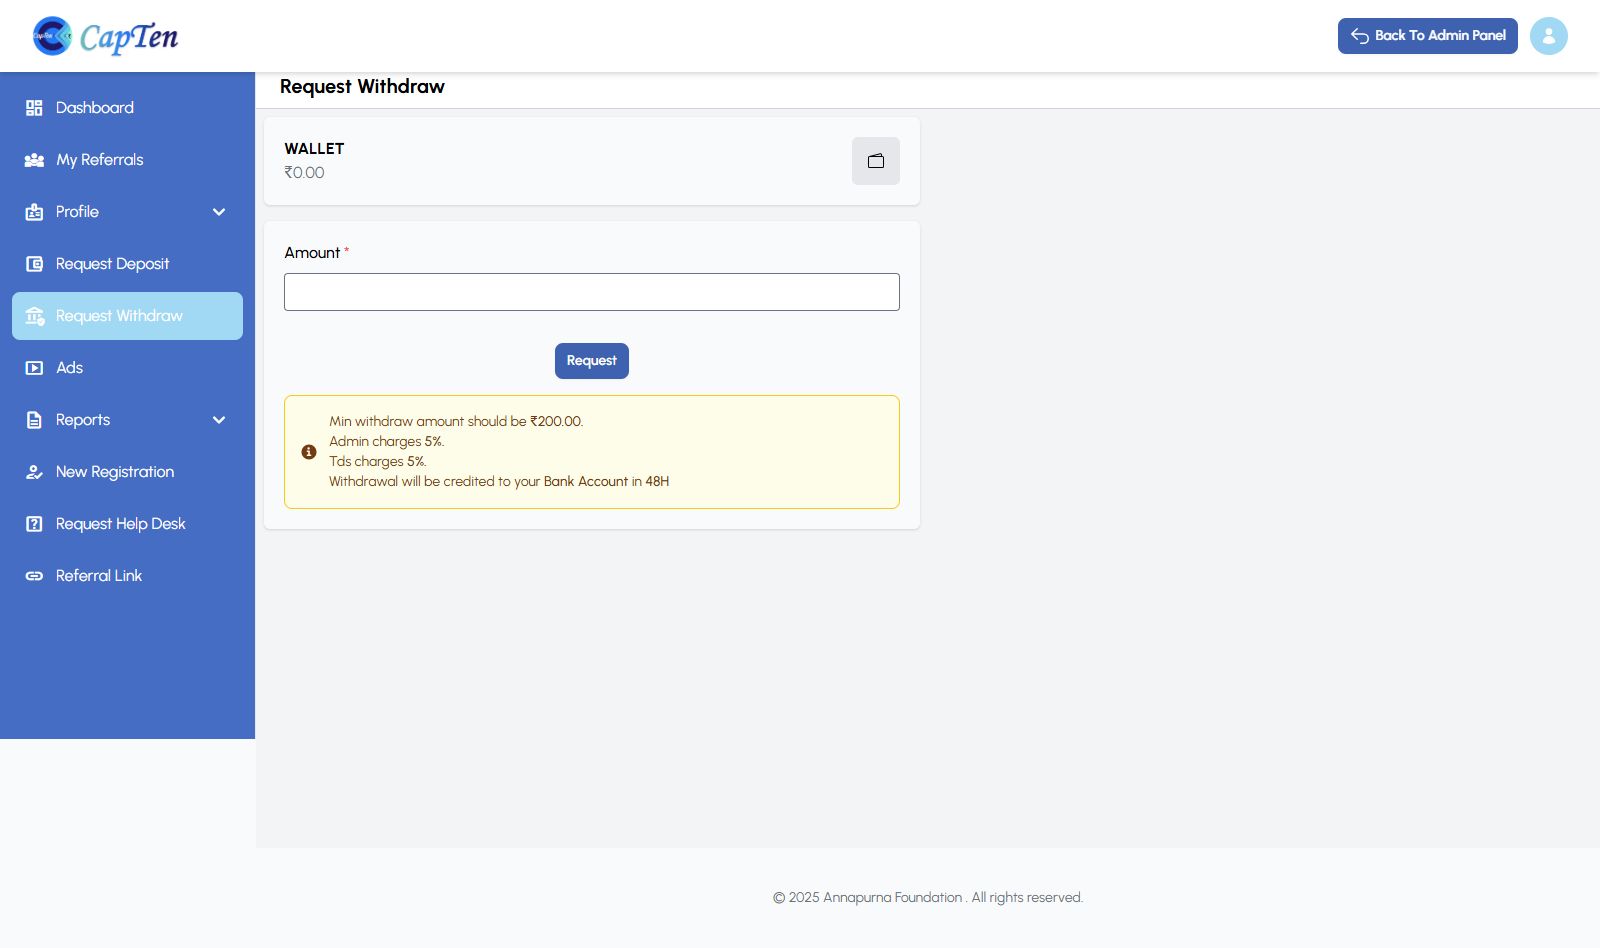Viewport: 1600px width, 948px height.
Task: Focus the Amount input field
Action: [592, 292]
